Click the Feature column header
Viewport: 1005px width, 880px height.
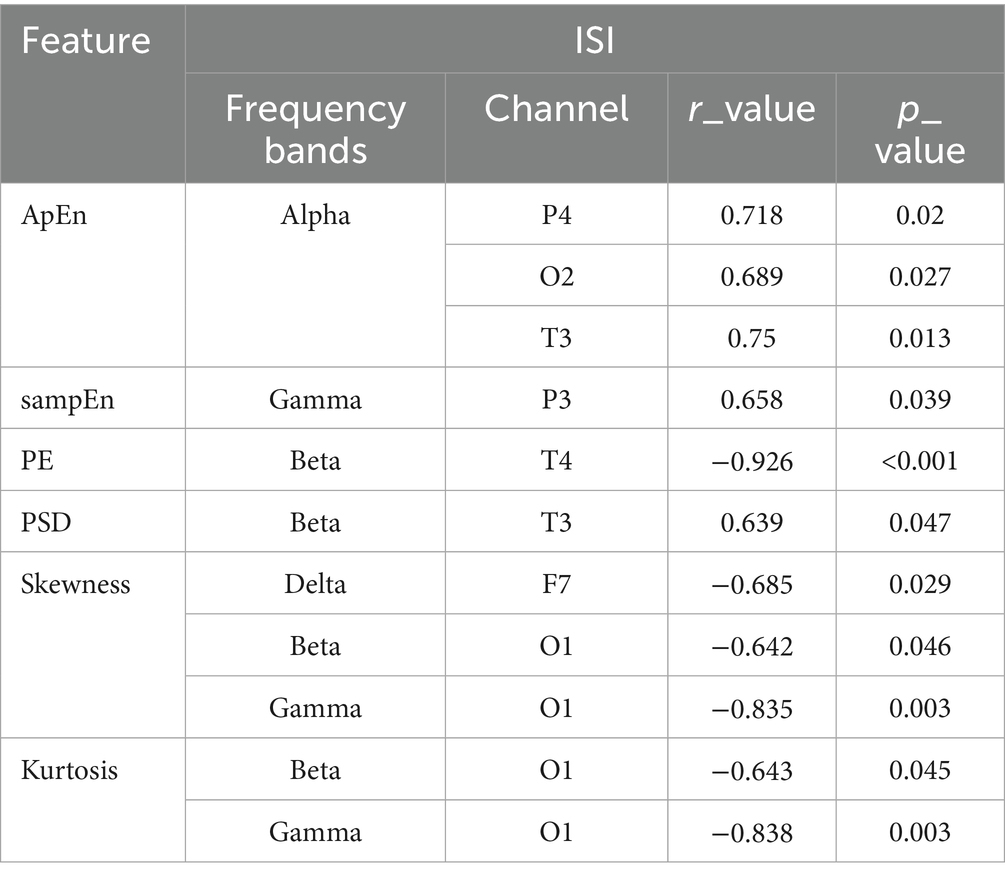pos(86,40)
